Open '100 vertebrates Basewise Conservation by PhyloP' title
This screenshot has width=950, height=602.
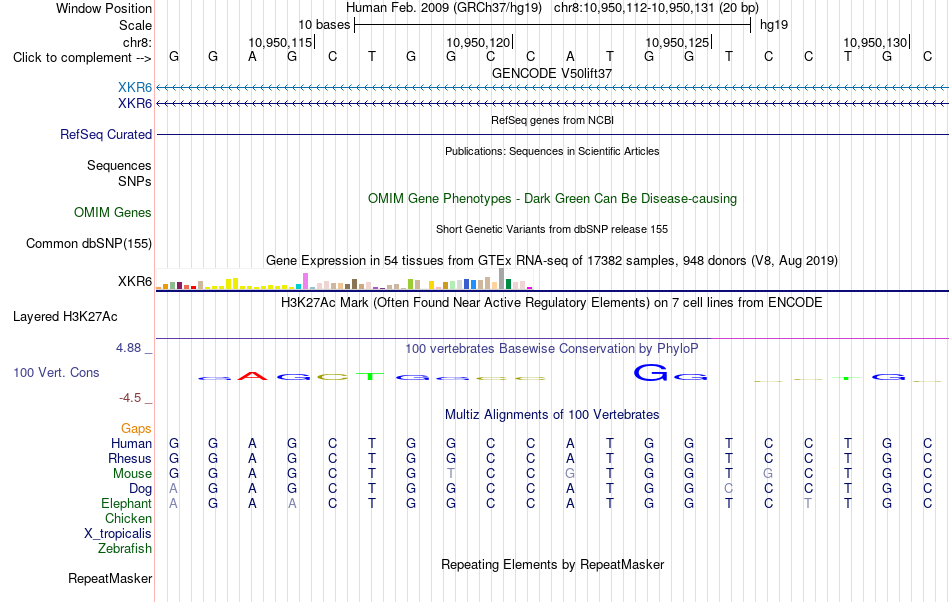(x=552, y=349)
